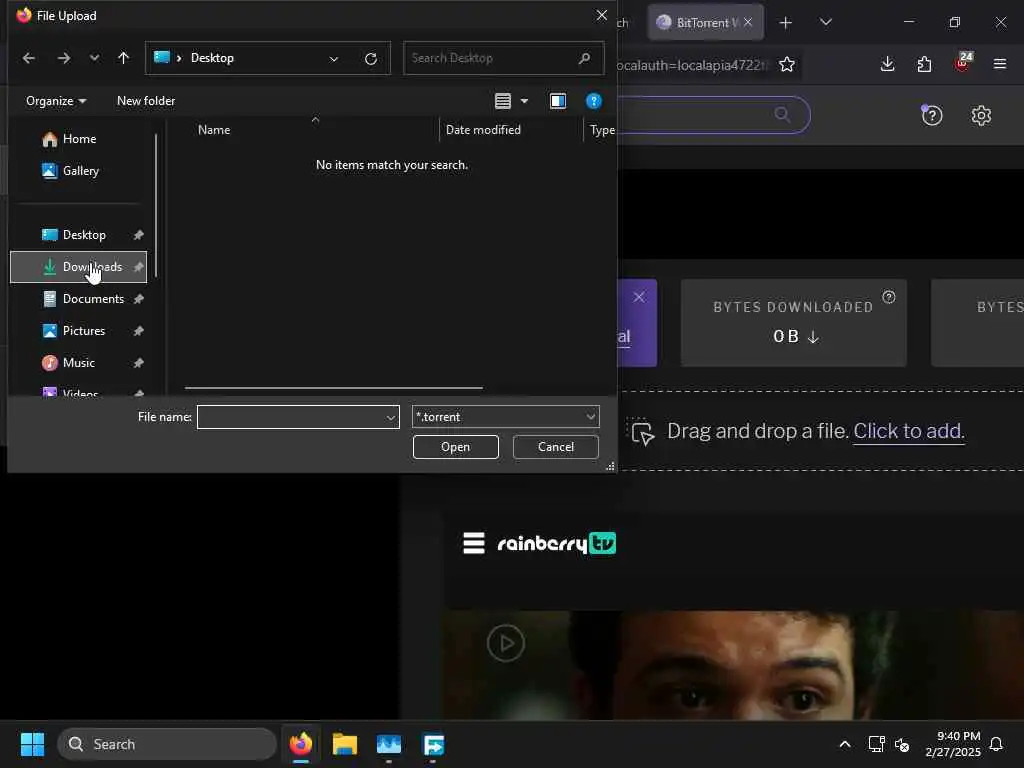The width and height of the screenshot is (1024, 768).
Task: Create a New folder
Action: (x=146, y=101)
